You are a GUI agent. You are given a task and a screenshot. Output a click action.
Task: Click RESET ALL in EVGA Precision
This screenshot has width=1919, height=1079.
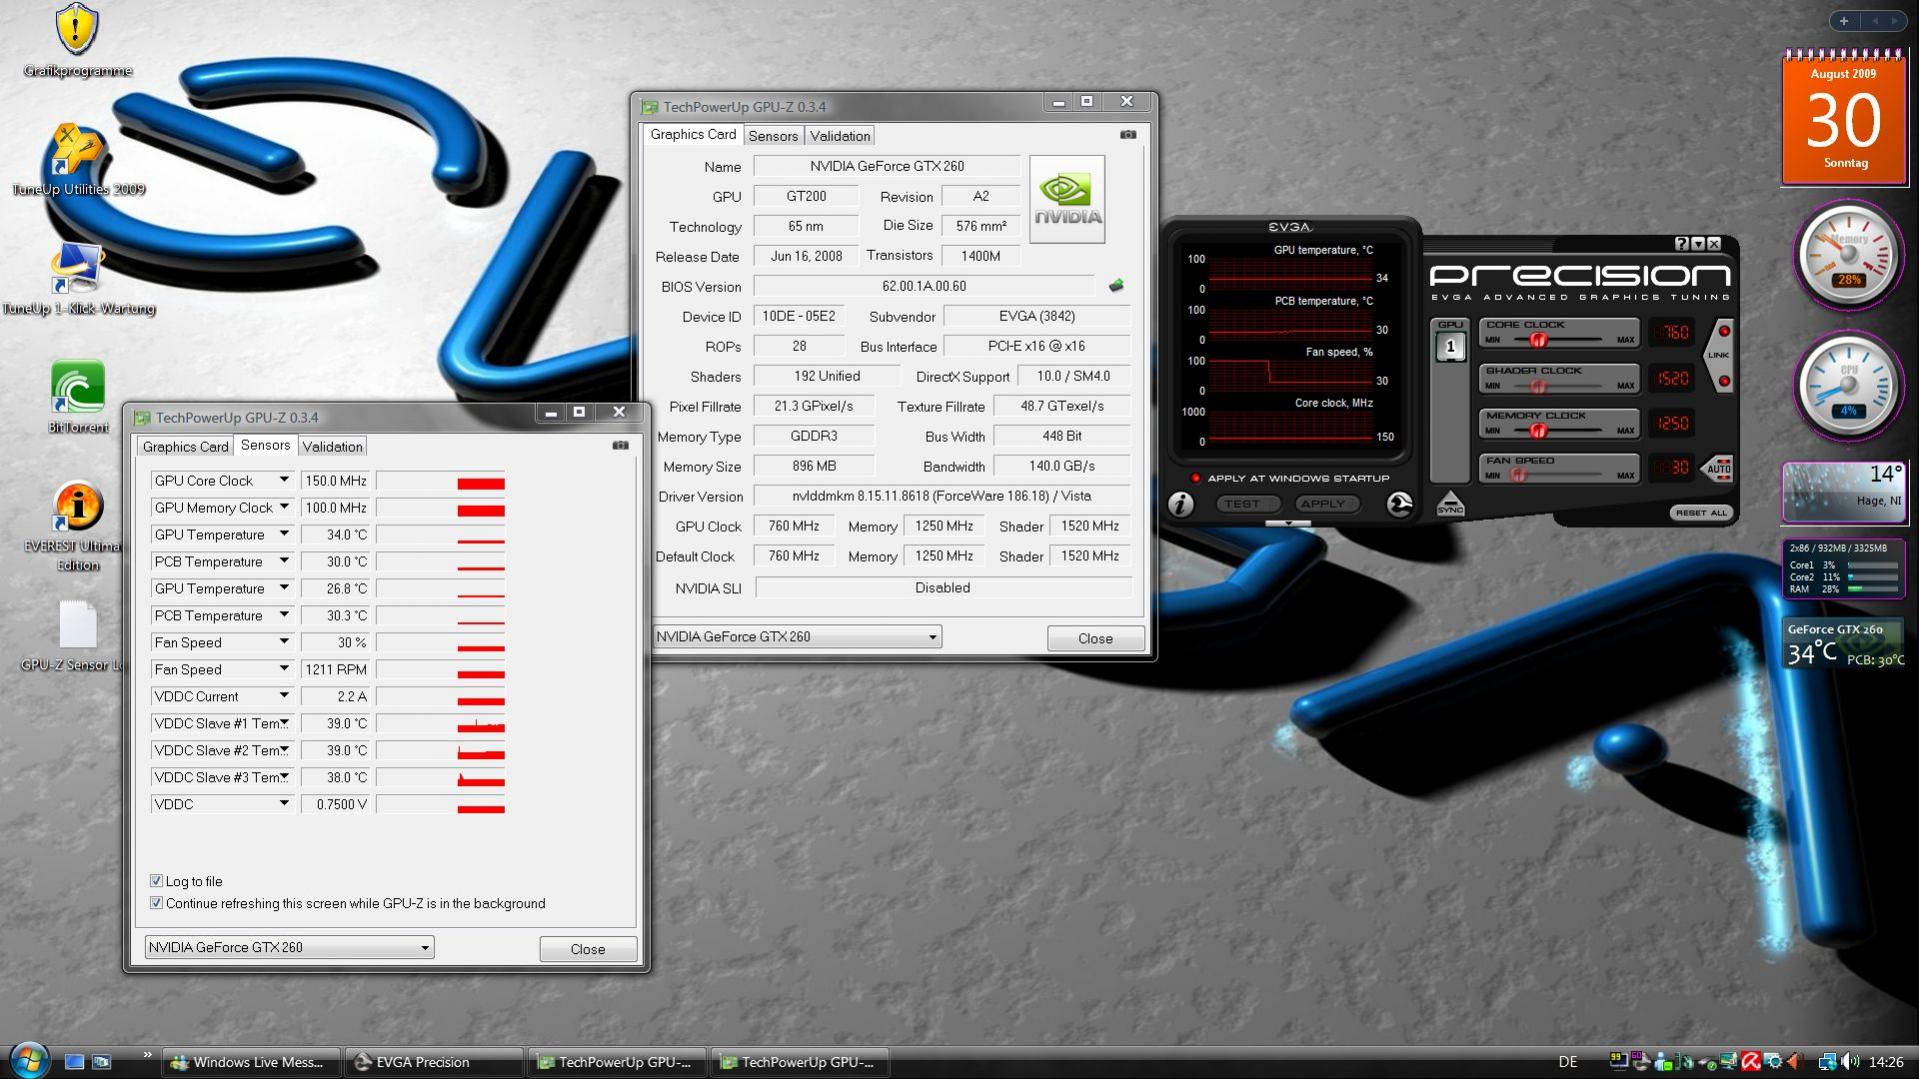[1700, 512]
